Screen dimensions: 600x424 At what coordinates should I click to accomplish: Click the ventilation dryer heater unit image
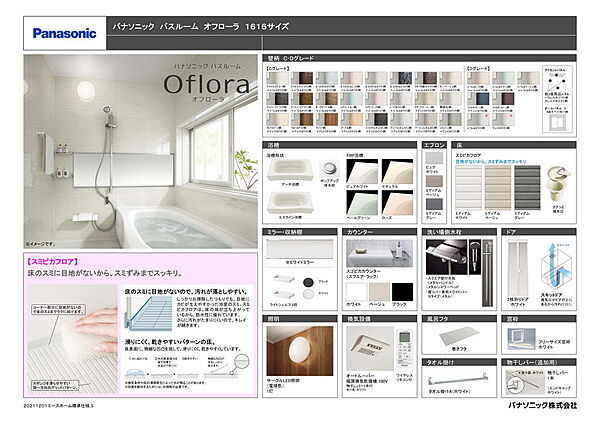click(362, 342)
